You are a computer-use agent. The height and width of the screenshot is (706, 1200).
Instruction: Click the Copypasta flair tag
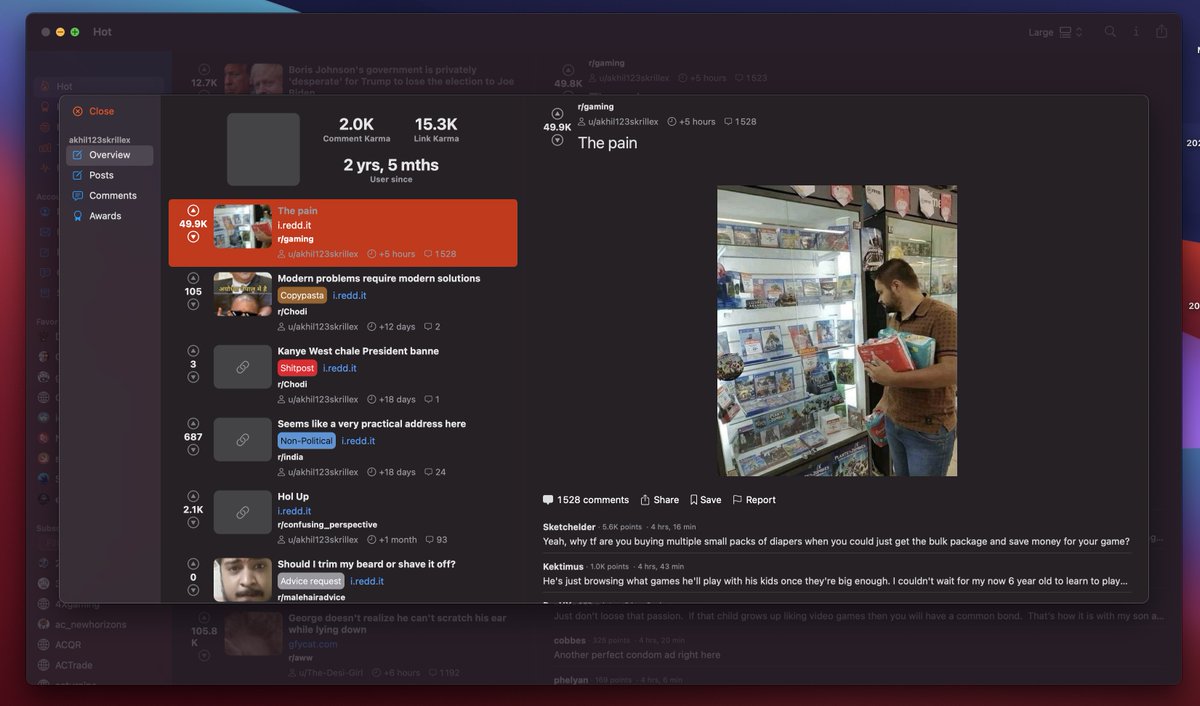[302, 296]
